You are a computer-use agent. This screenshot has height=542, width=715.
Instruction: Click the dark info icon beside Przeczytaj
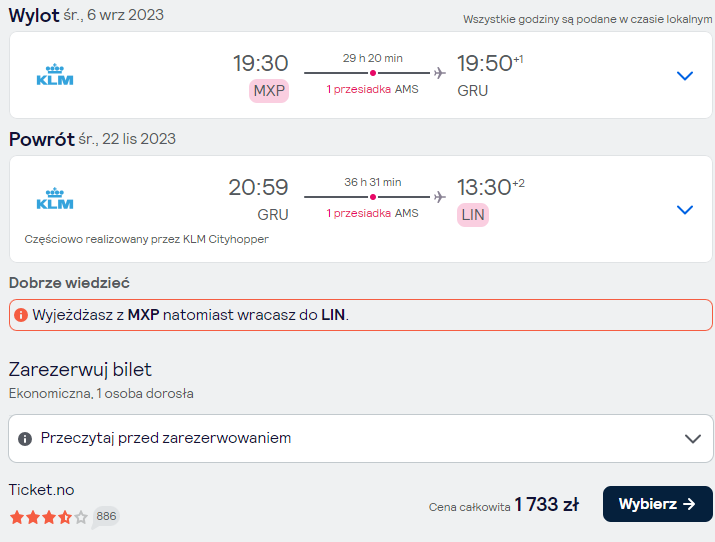click(25, 439)
